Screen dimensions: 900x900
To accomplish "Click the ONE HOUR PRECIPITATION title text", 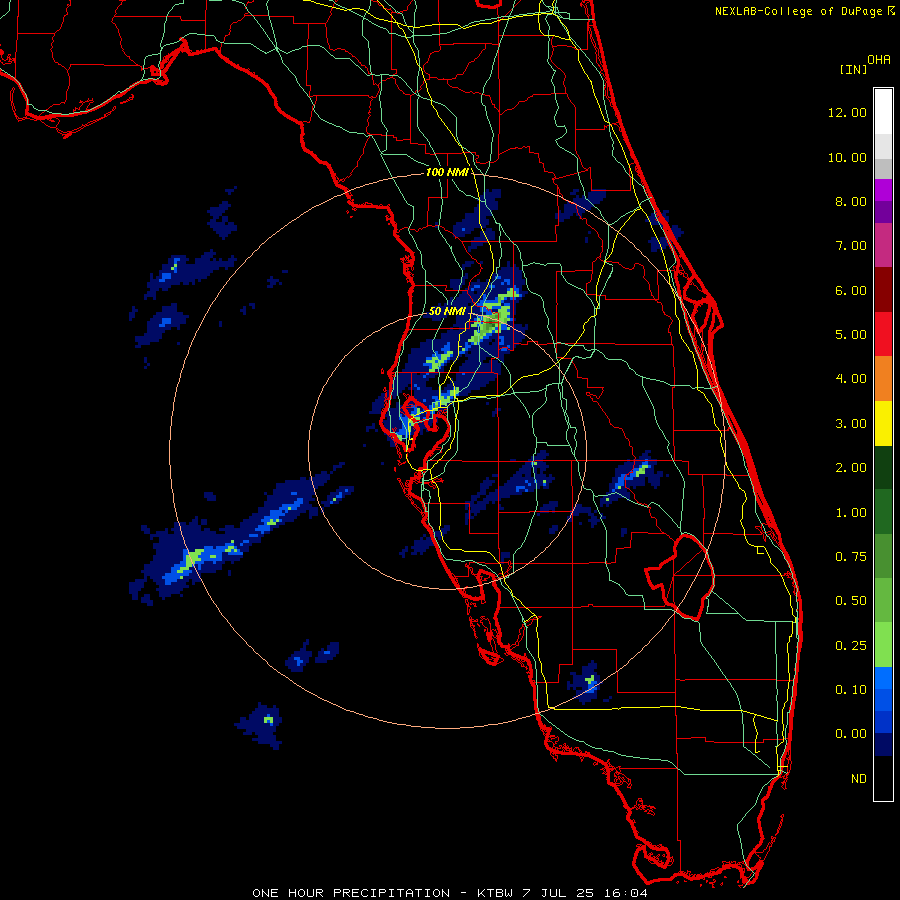I will [351, 893].
